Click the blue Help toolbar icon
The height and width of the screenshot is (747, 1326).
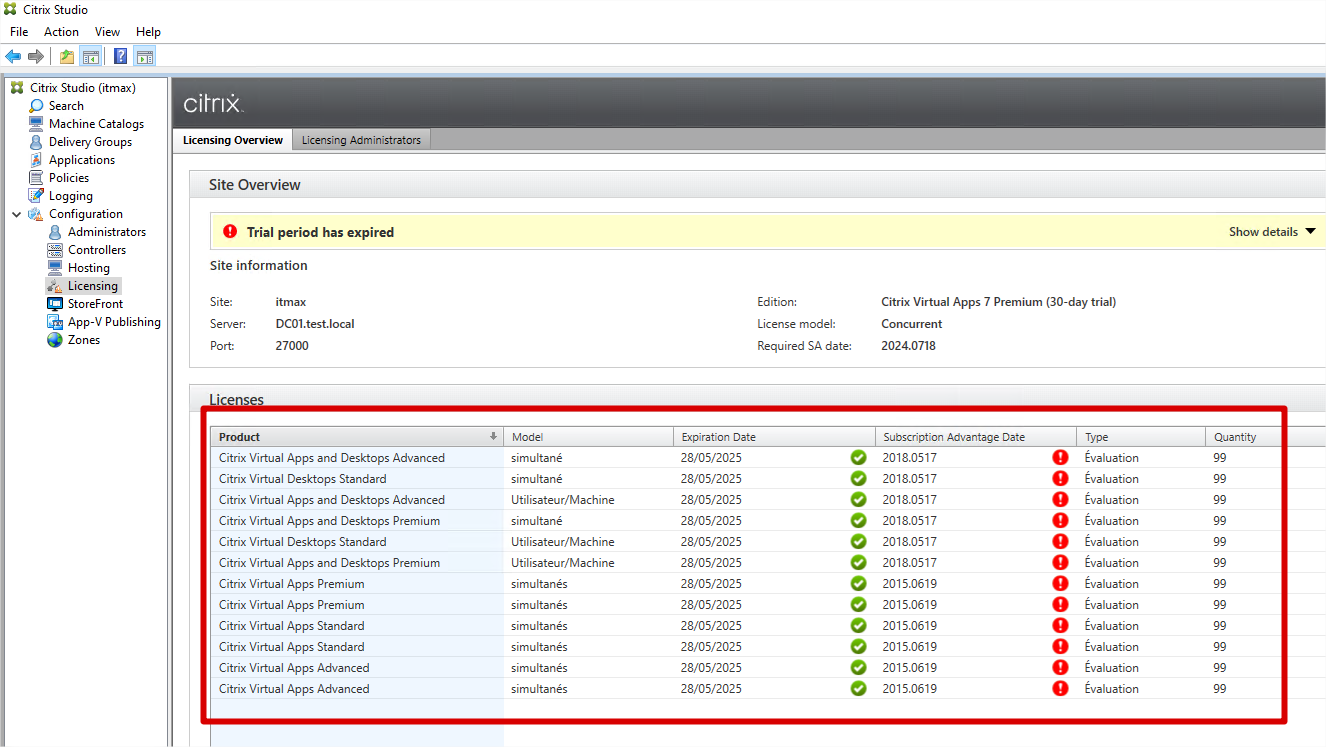point(121,57)
